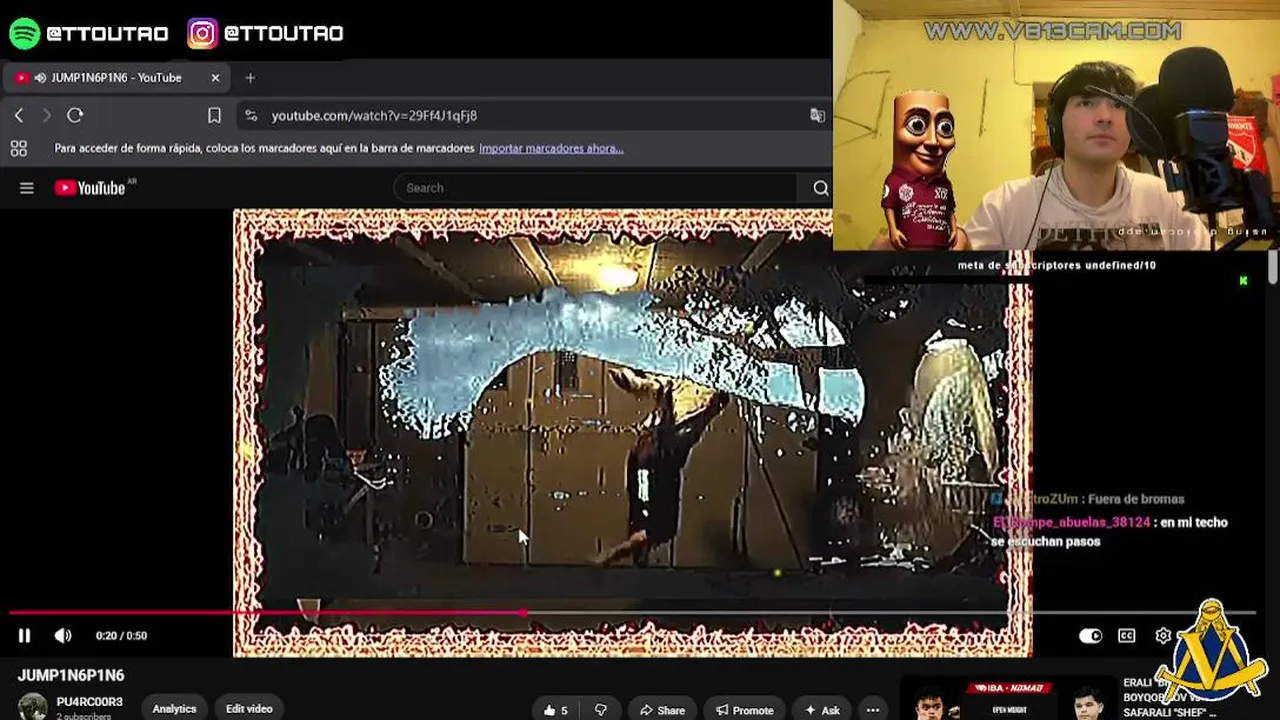Screen dimensions: 1280x720
Task: Like the video with thumbs up
Action: click(556, 710)
